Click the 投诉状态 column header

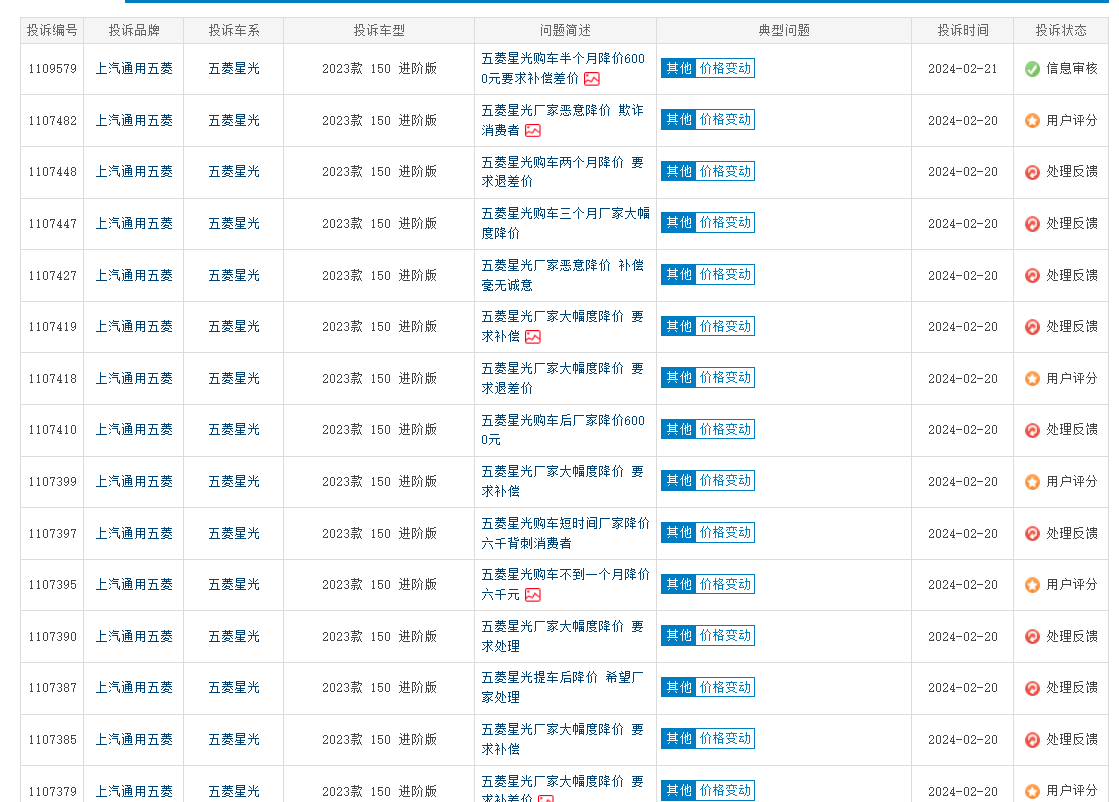point(1061,31)
